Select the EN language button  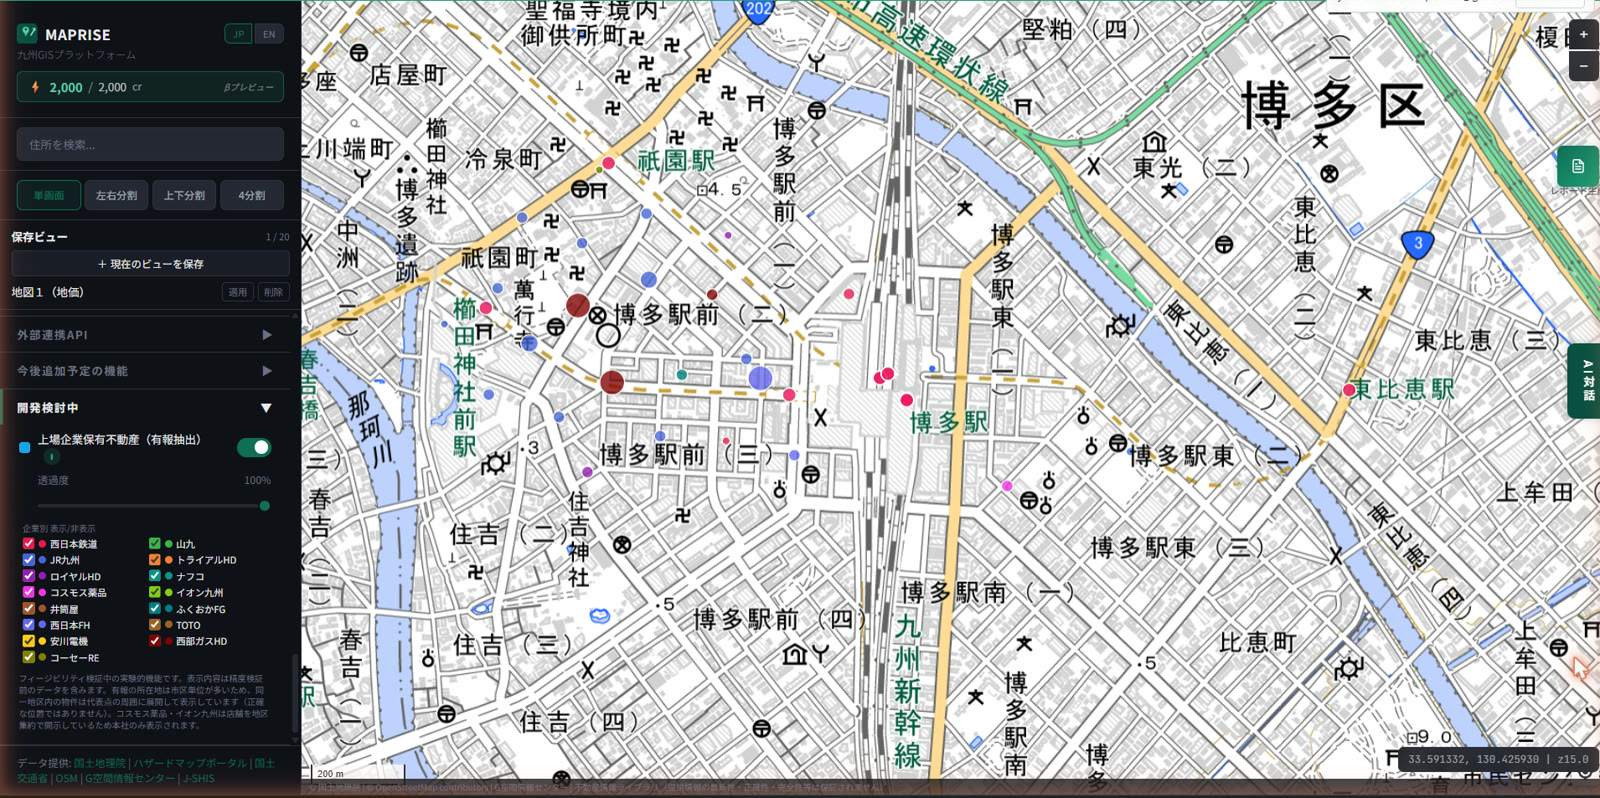[269, 34]
